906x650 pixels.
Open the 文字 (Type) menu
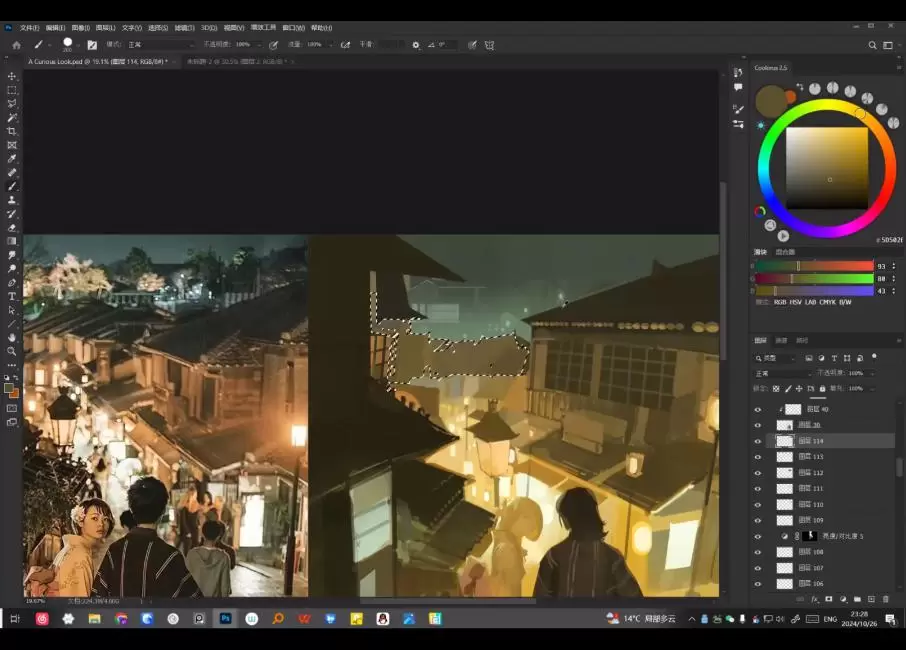132,28
